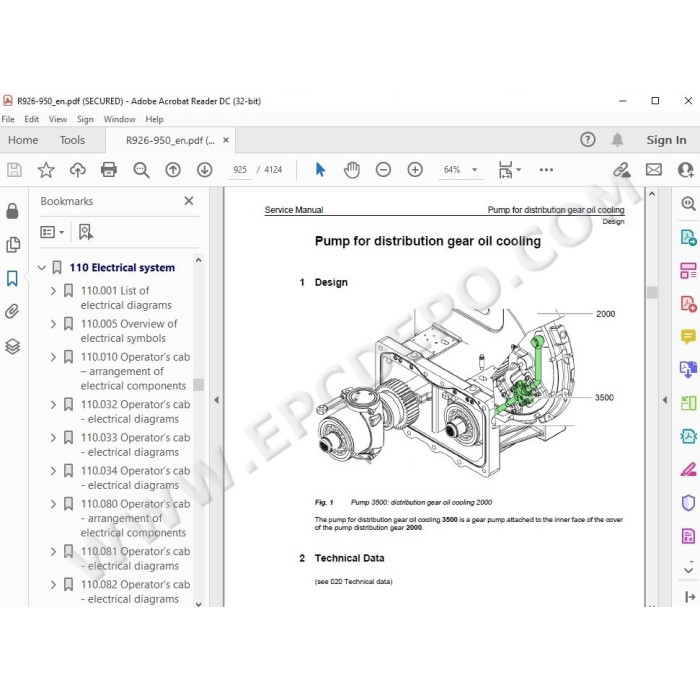
Task: Collapse the right tools pane arrow
Action: coord(665,400)
